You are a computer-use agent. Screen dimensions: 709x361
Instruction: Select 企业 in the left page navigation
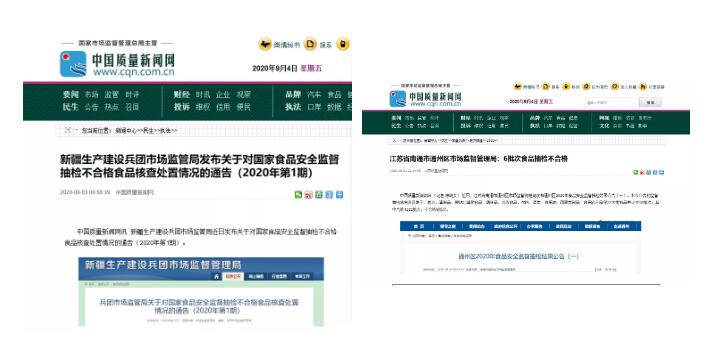click(x=223, y=95)
